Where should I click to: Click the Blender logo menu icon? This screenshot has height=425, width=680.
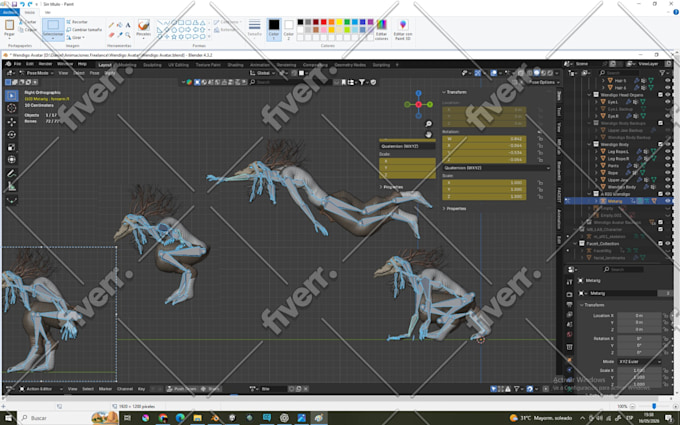point(8,64)
